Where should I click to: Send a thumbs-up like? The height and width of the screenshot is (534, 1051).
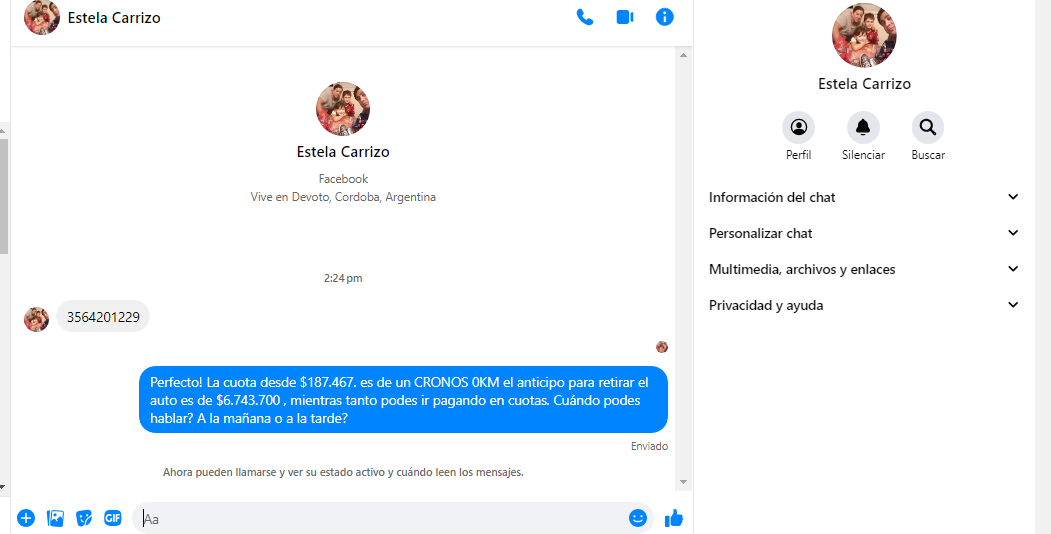pyautogui.click(x=674, y=518)
